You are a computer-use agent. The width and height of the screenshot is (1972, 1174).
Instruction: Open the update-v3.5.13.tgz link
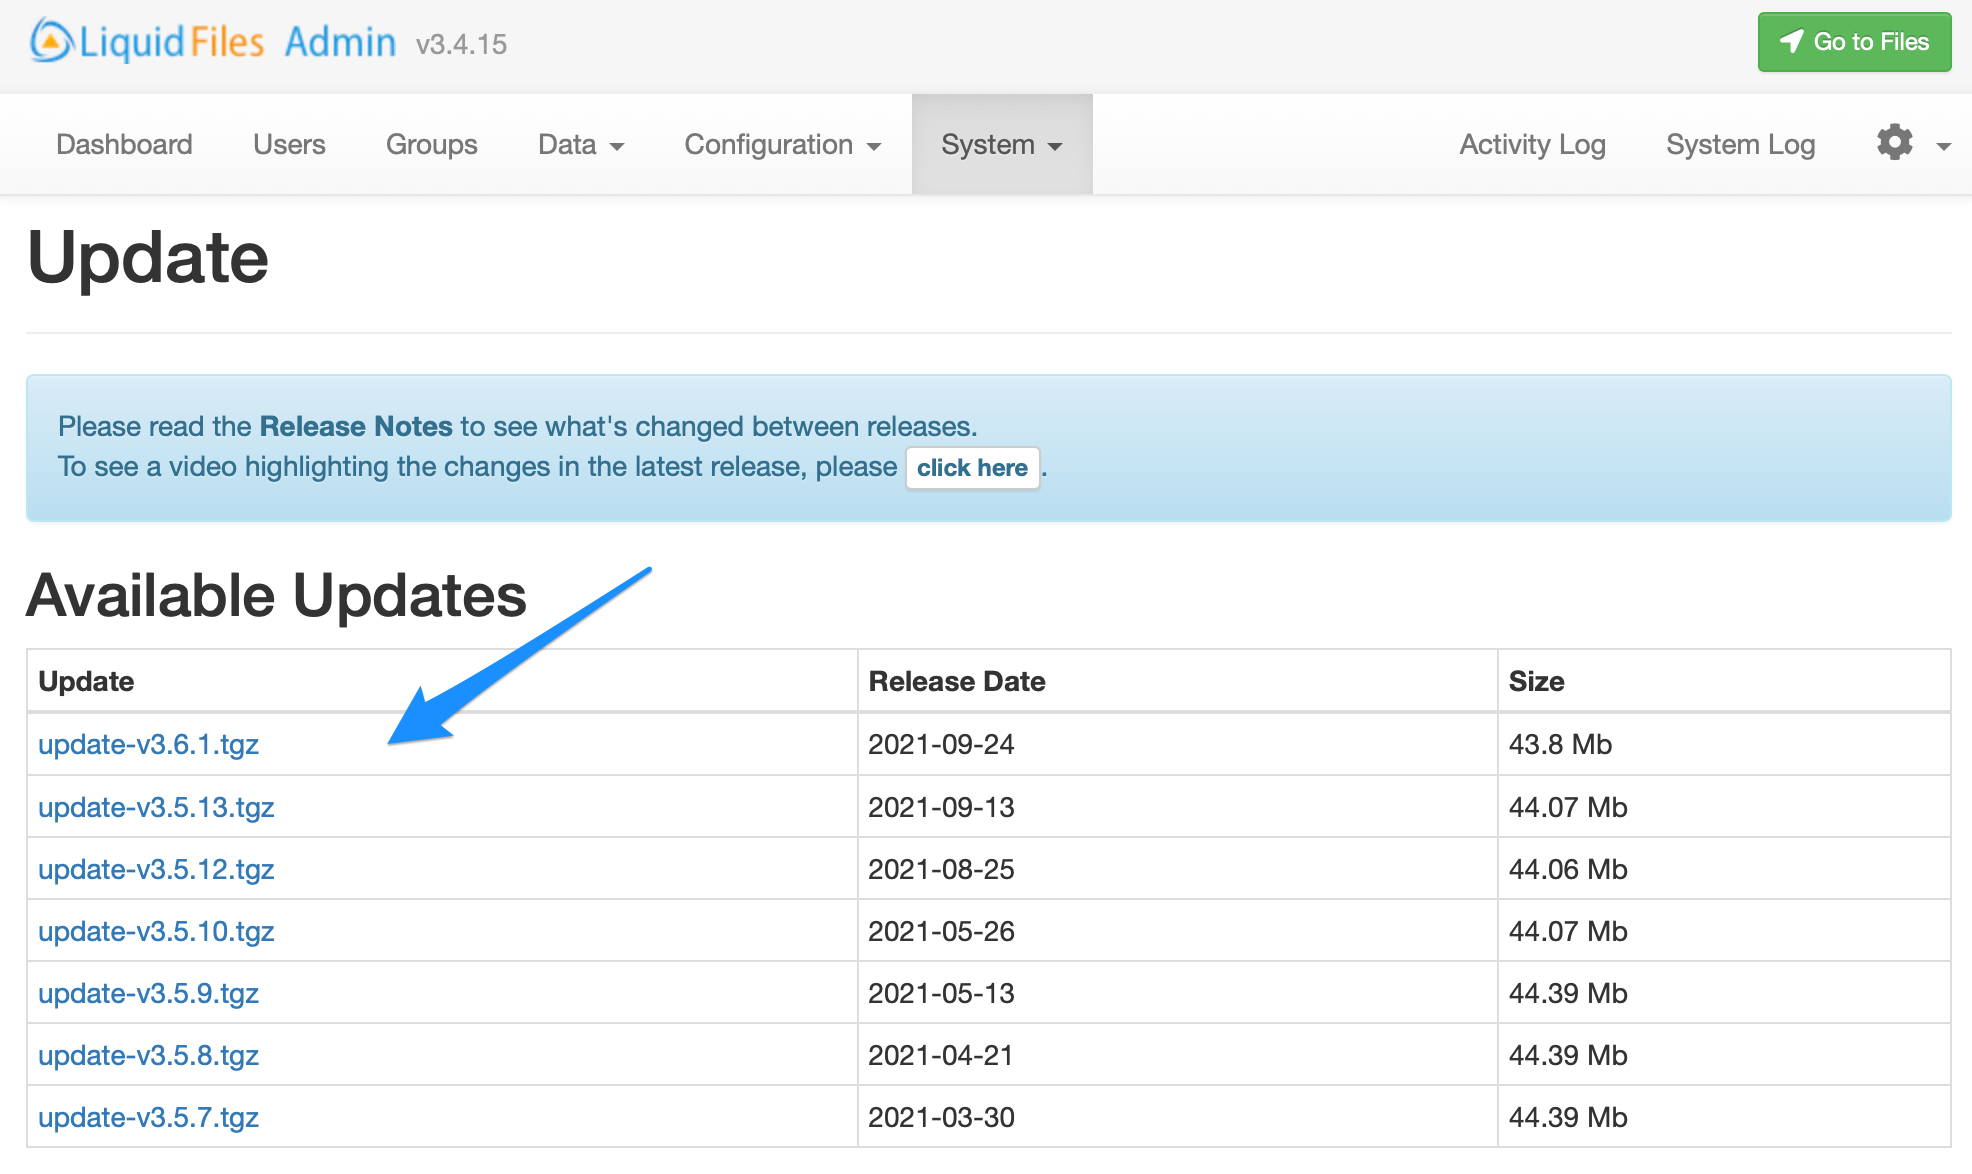156,807
